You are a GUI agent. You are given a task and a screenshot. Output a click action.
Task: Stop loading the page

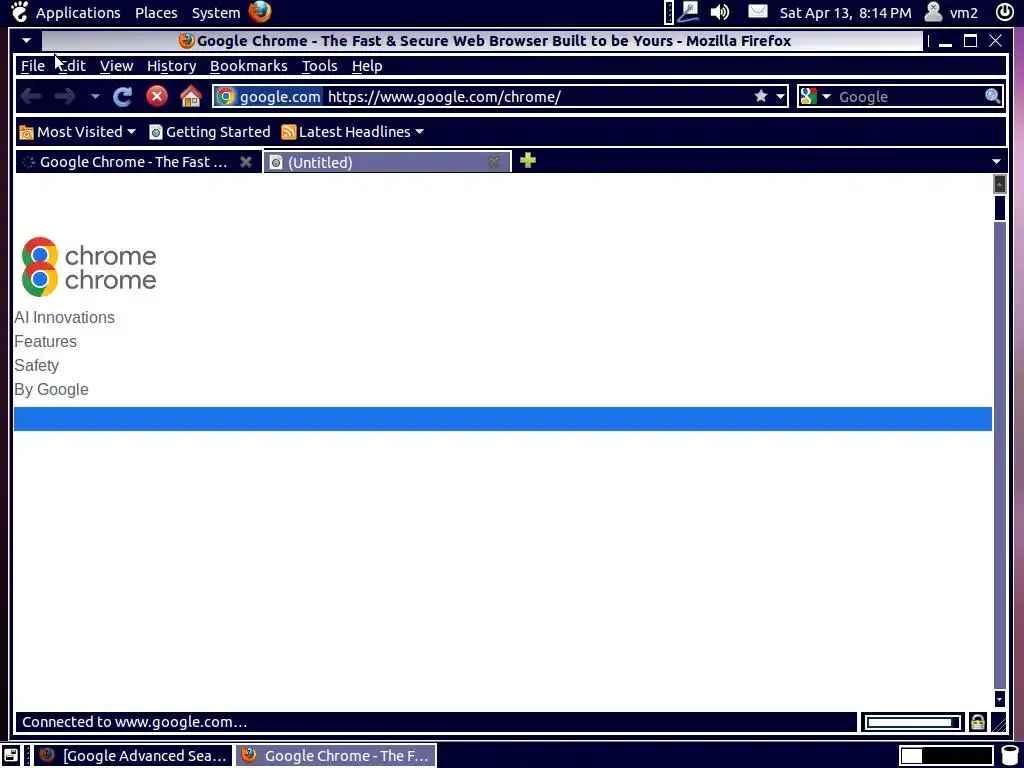tap(157, 97)
